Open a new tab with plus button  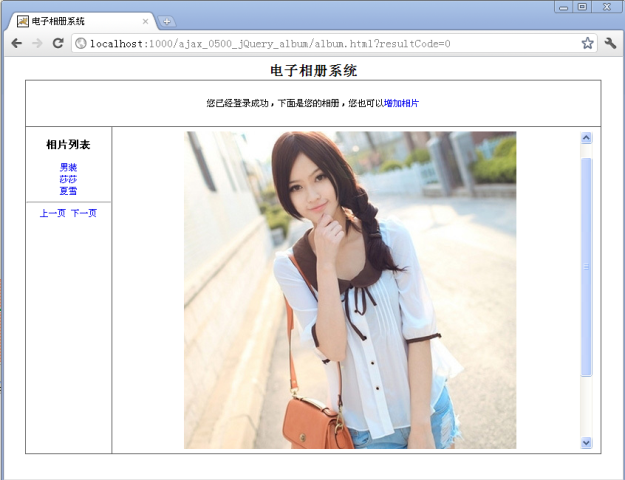tap(167, 22)
